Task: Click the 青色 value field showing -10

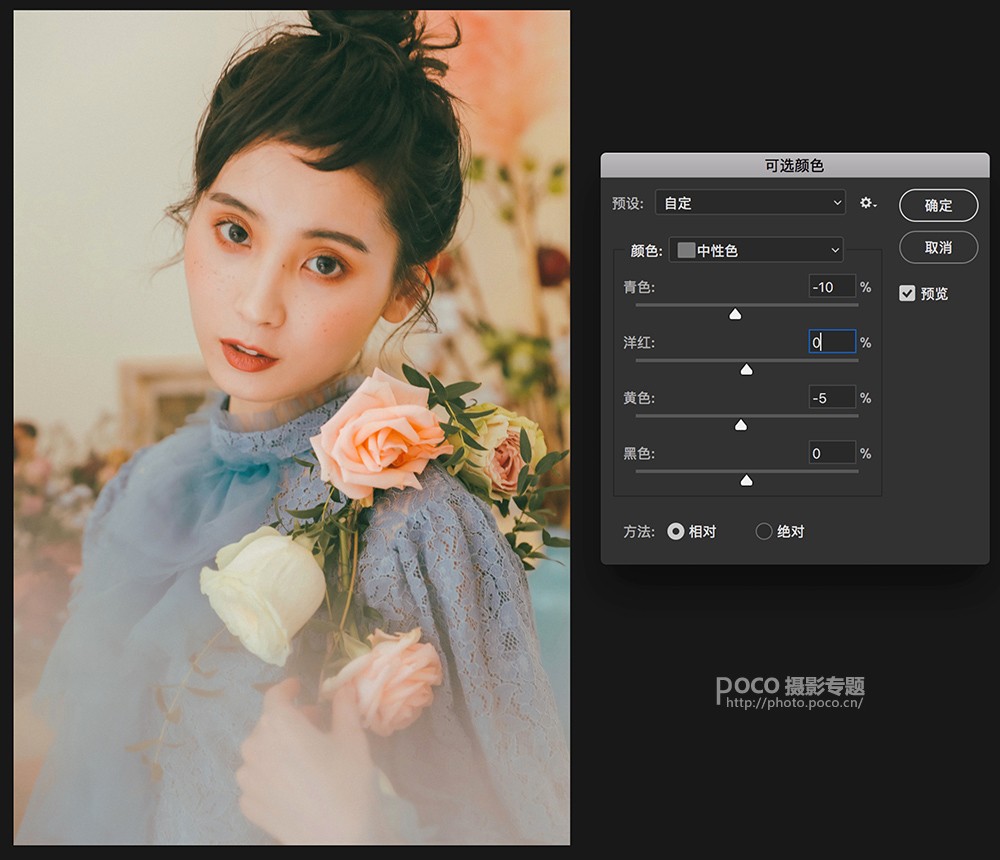Action: pyautogui.click(x=832, y=287)
